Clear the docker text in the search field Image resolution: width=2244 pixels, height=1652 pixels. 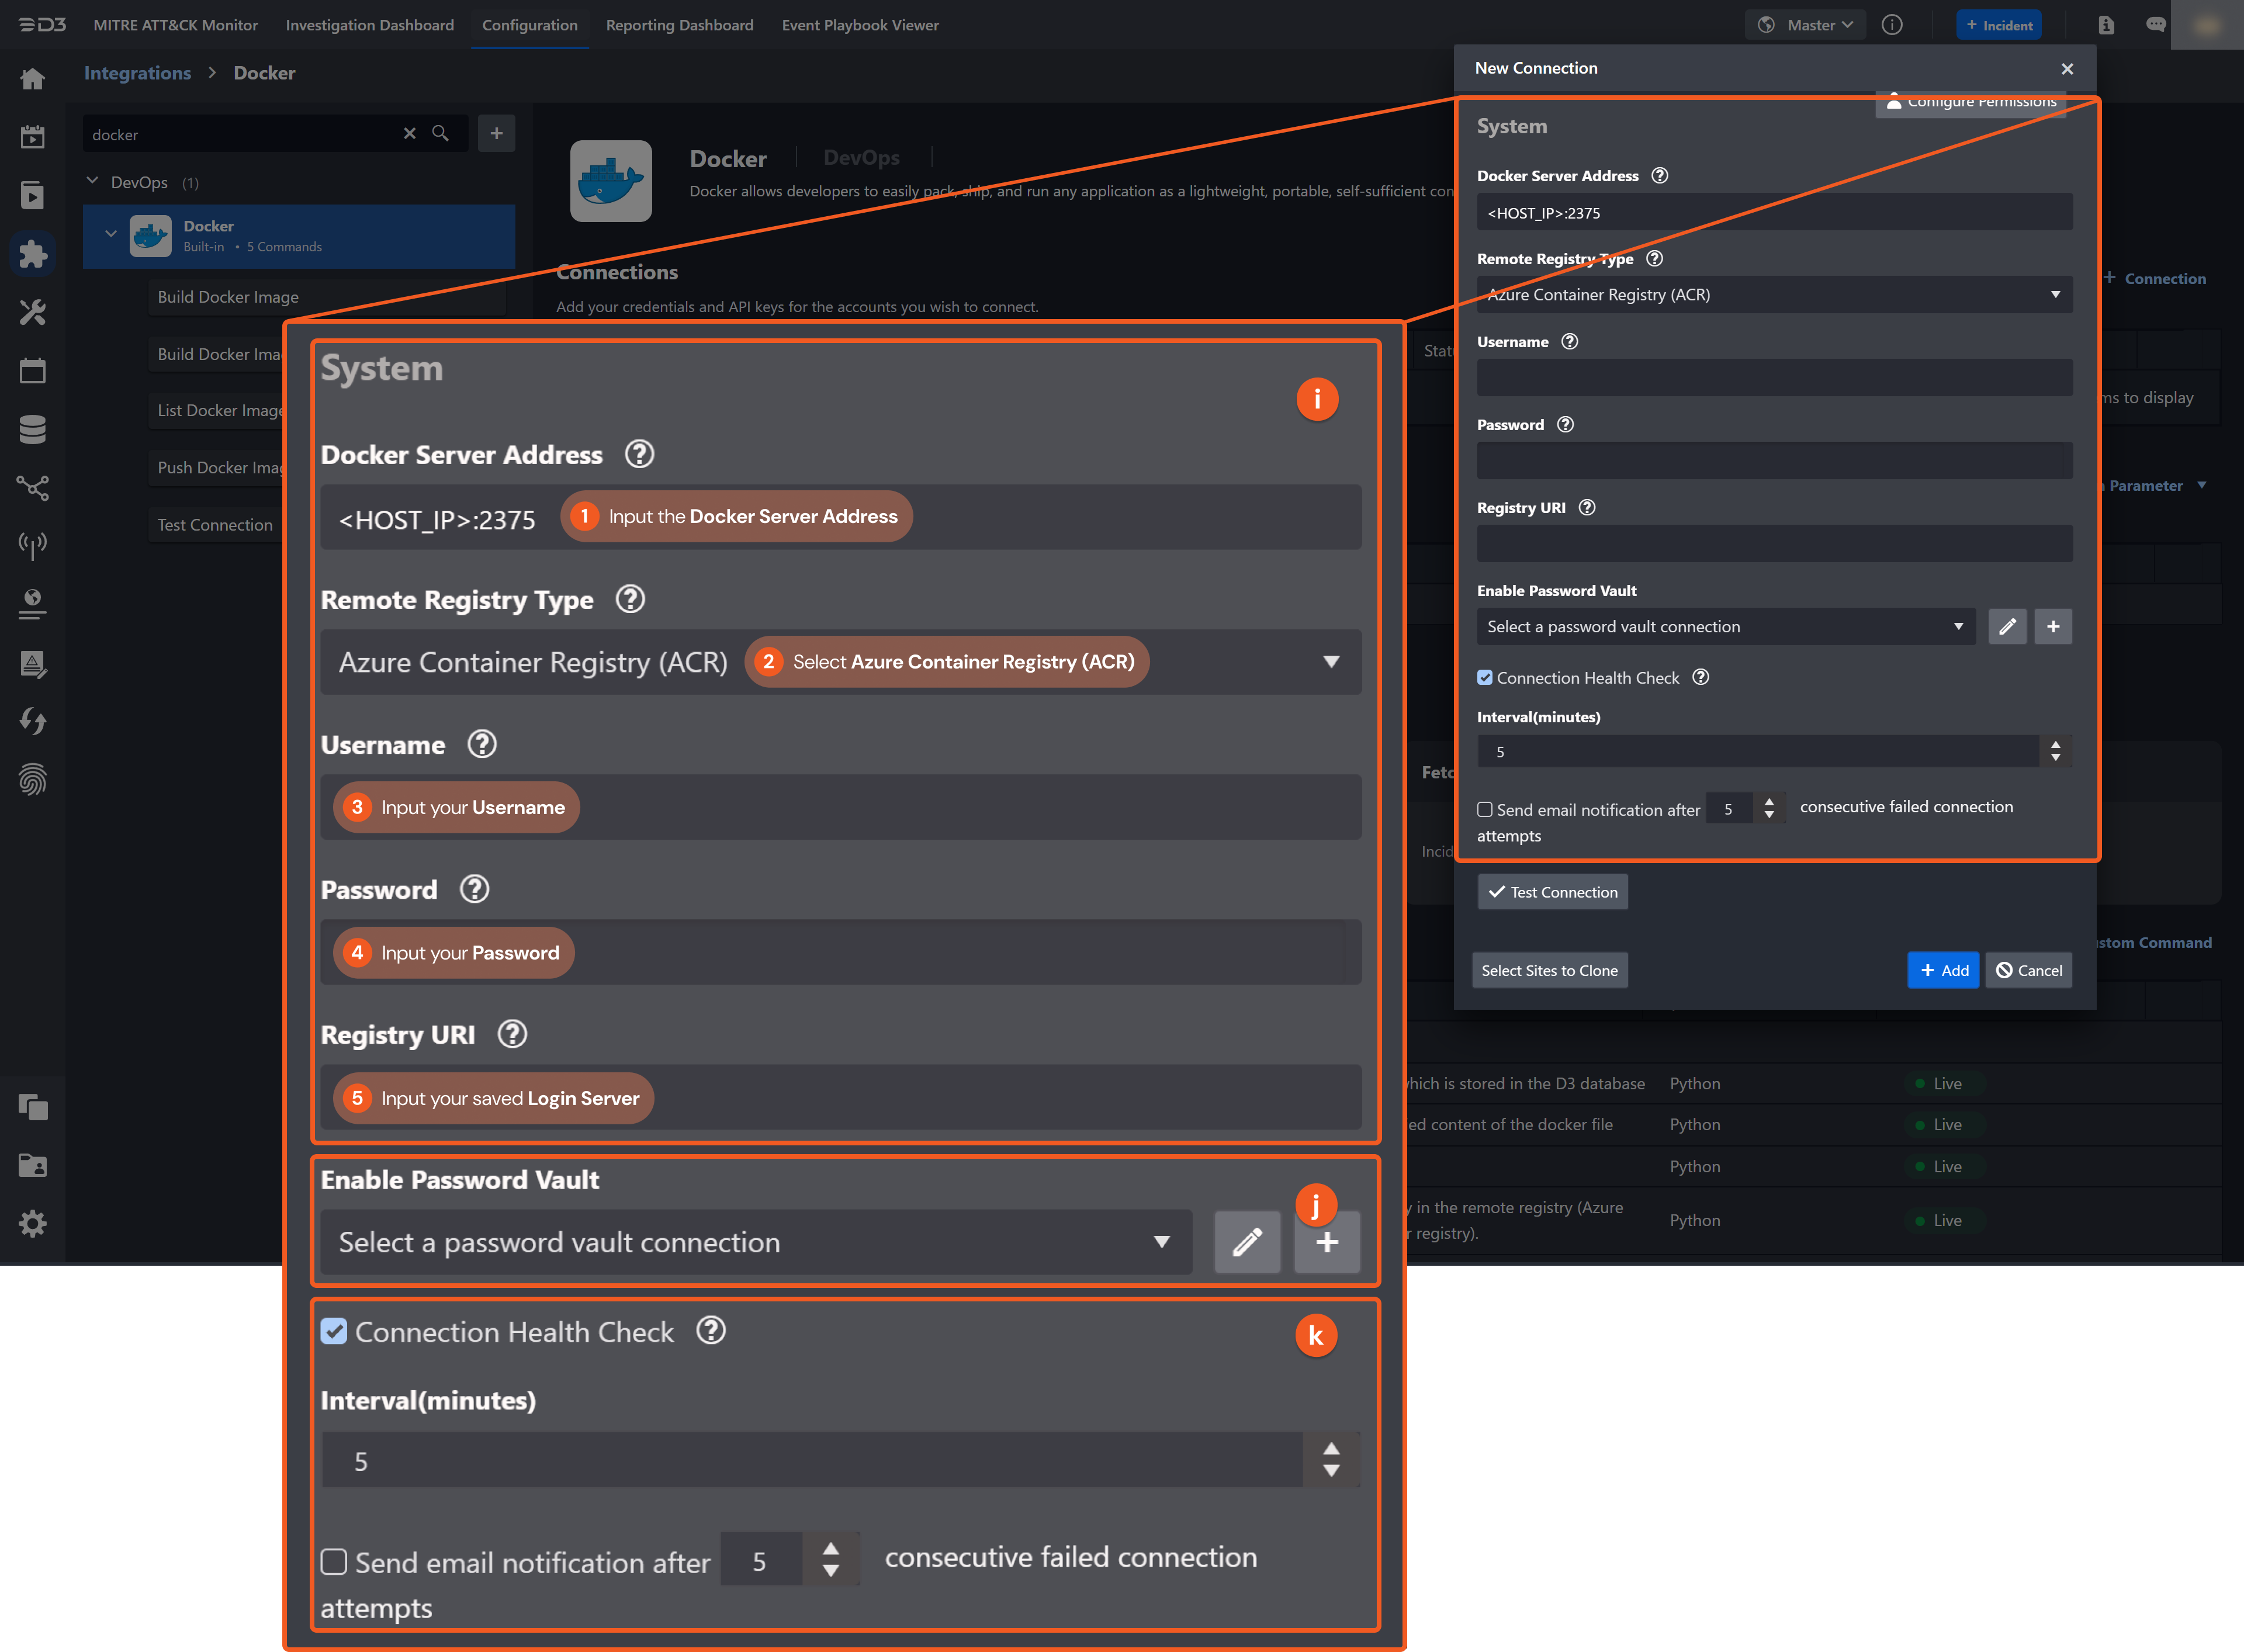[410, 133]
